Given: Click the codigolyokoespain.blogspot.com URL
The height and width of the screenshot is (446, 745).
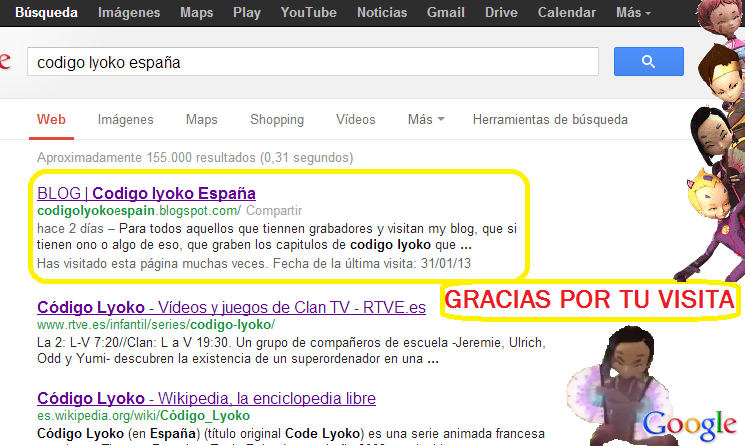Looking at the screenshot, I should pyautogui.click(x=139, y=210).
